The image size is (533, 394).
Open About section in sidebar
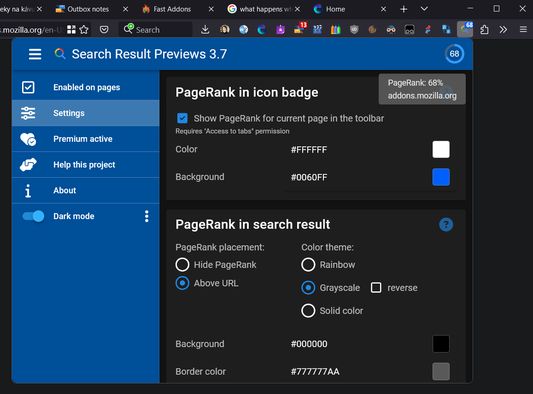pyautogui.click(x=86, y=190)
